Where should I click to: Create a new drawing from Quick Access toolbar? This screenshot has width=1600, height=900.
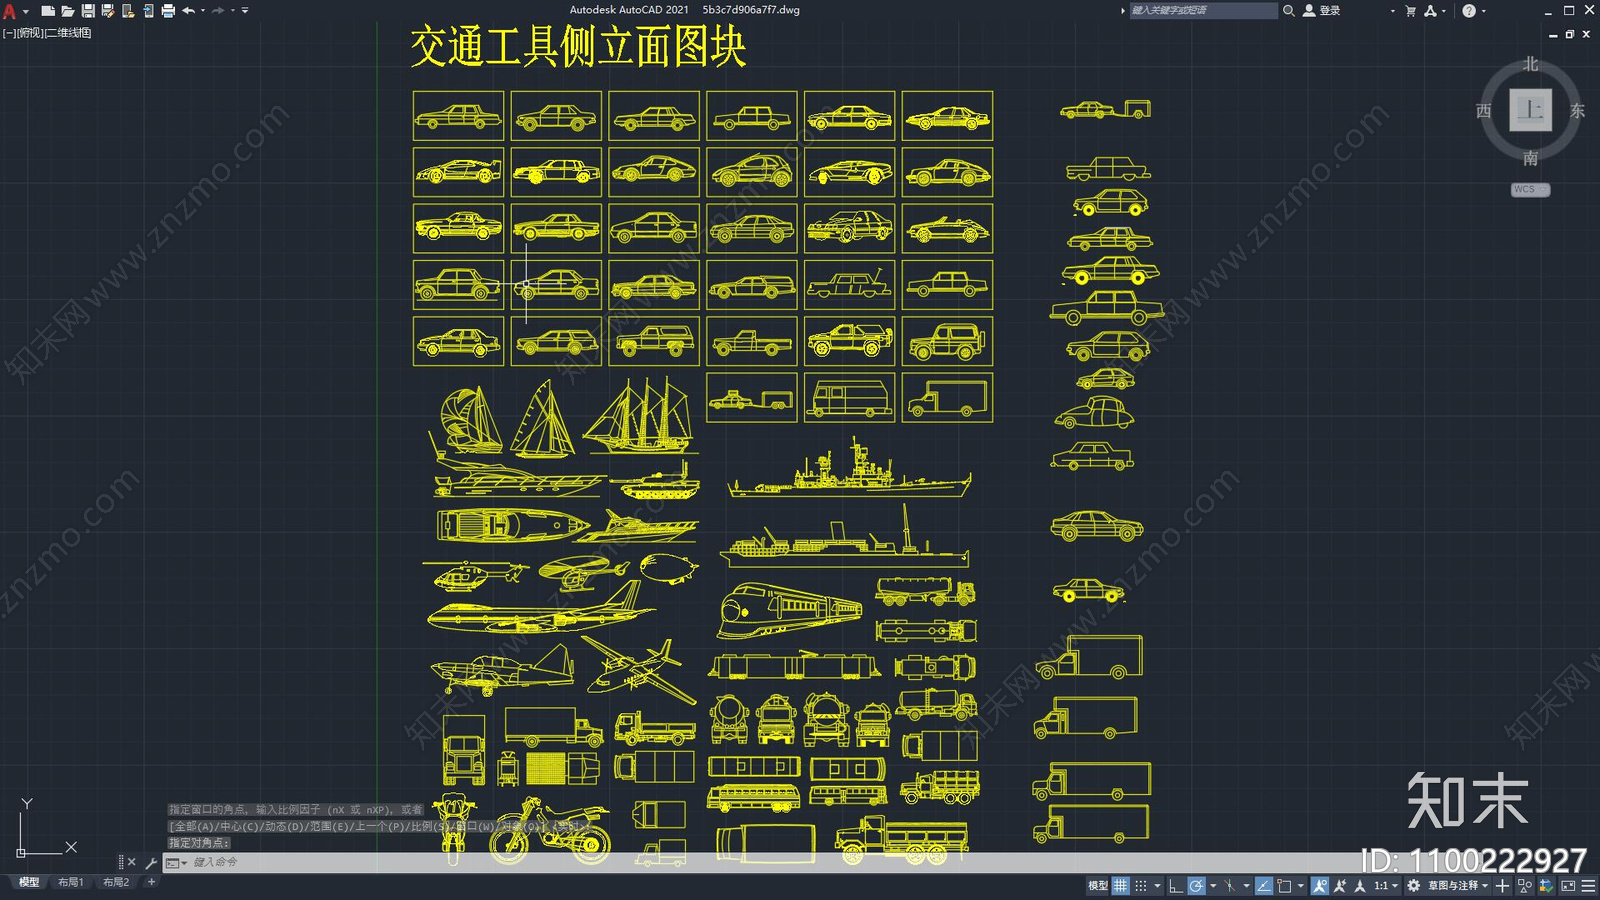47,10
